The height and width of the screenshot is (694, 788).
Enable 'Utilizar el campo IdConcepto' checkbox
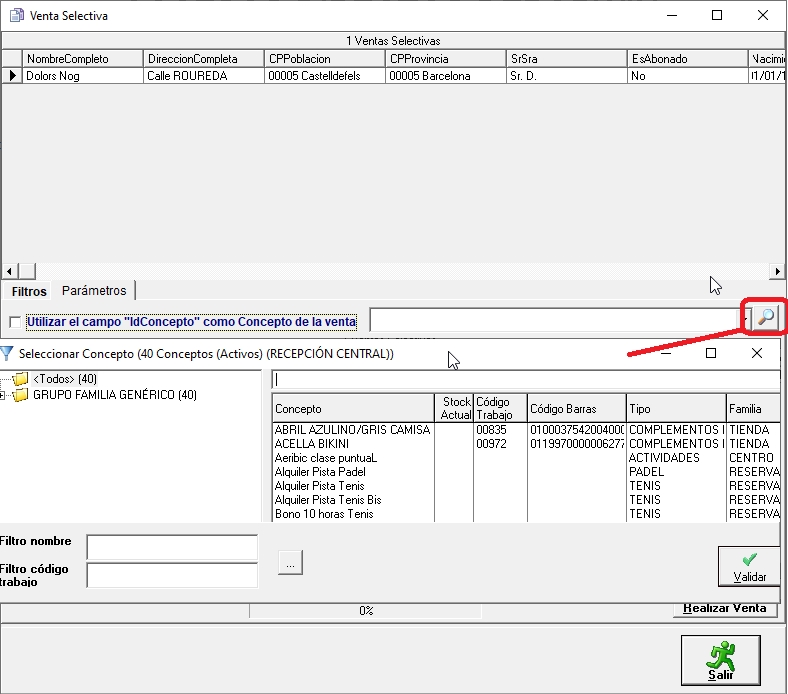tap(15, 322)
